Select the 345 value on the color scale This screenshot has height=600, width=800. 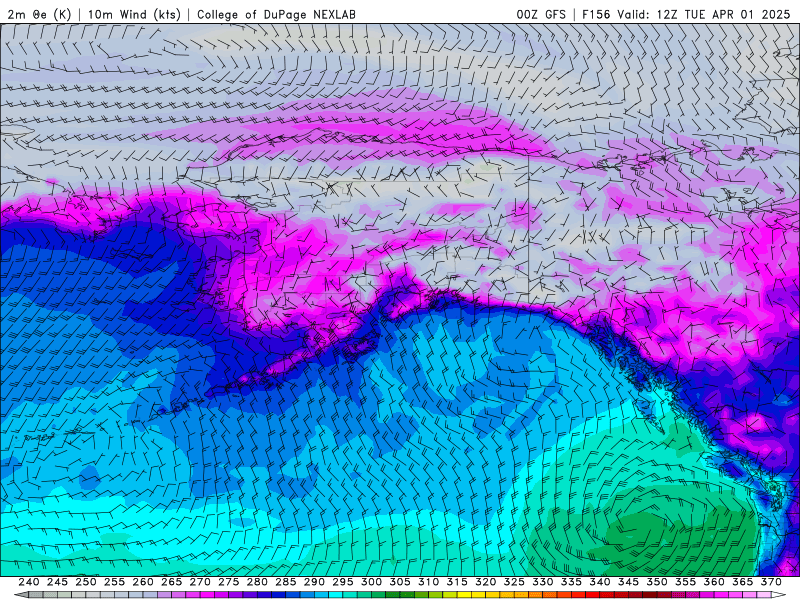pyautogui.click(x=629, y=582)
